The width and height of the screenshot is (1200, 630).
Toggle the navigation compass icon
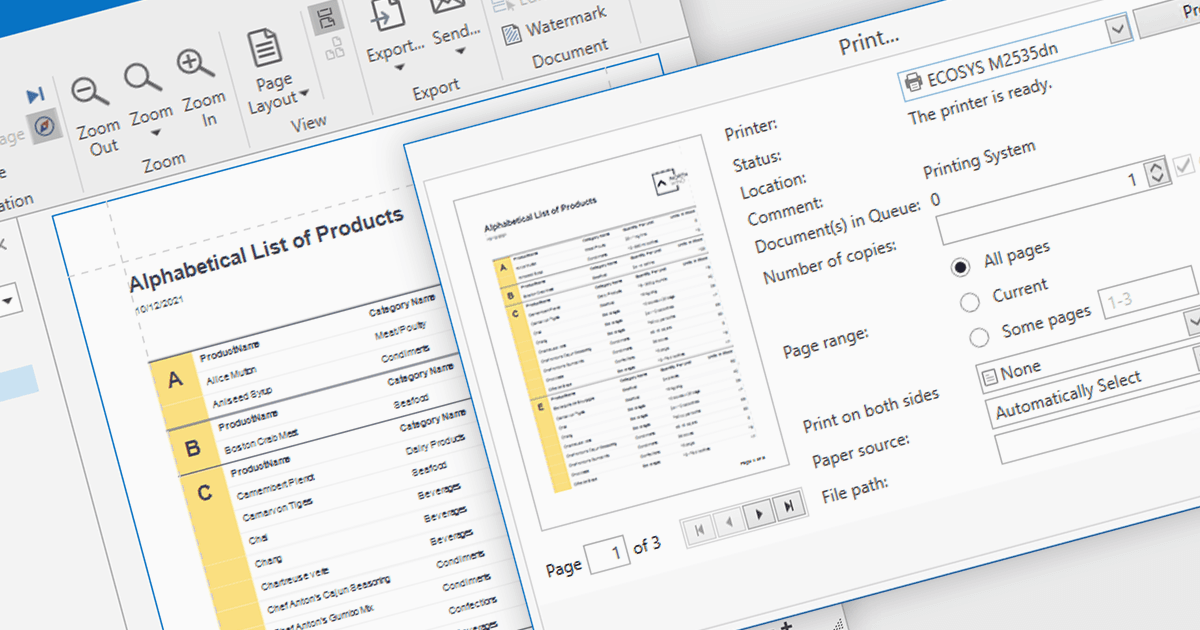pos(46,125)
